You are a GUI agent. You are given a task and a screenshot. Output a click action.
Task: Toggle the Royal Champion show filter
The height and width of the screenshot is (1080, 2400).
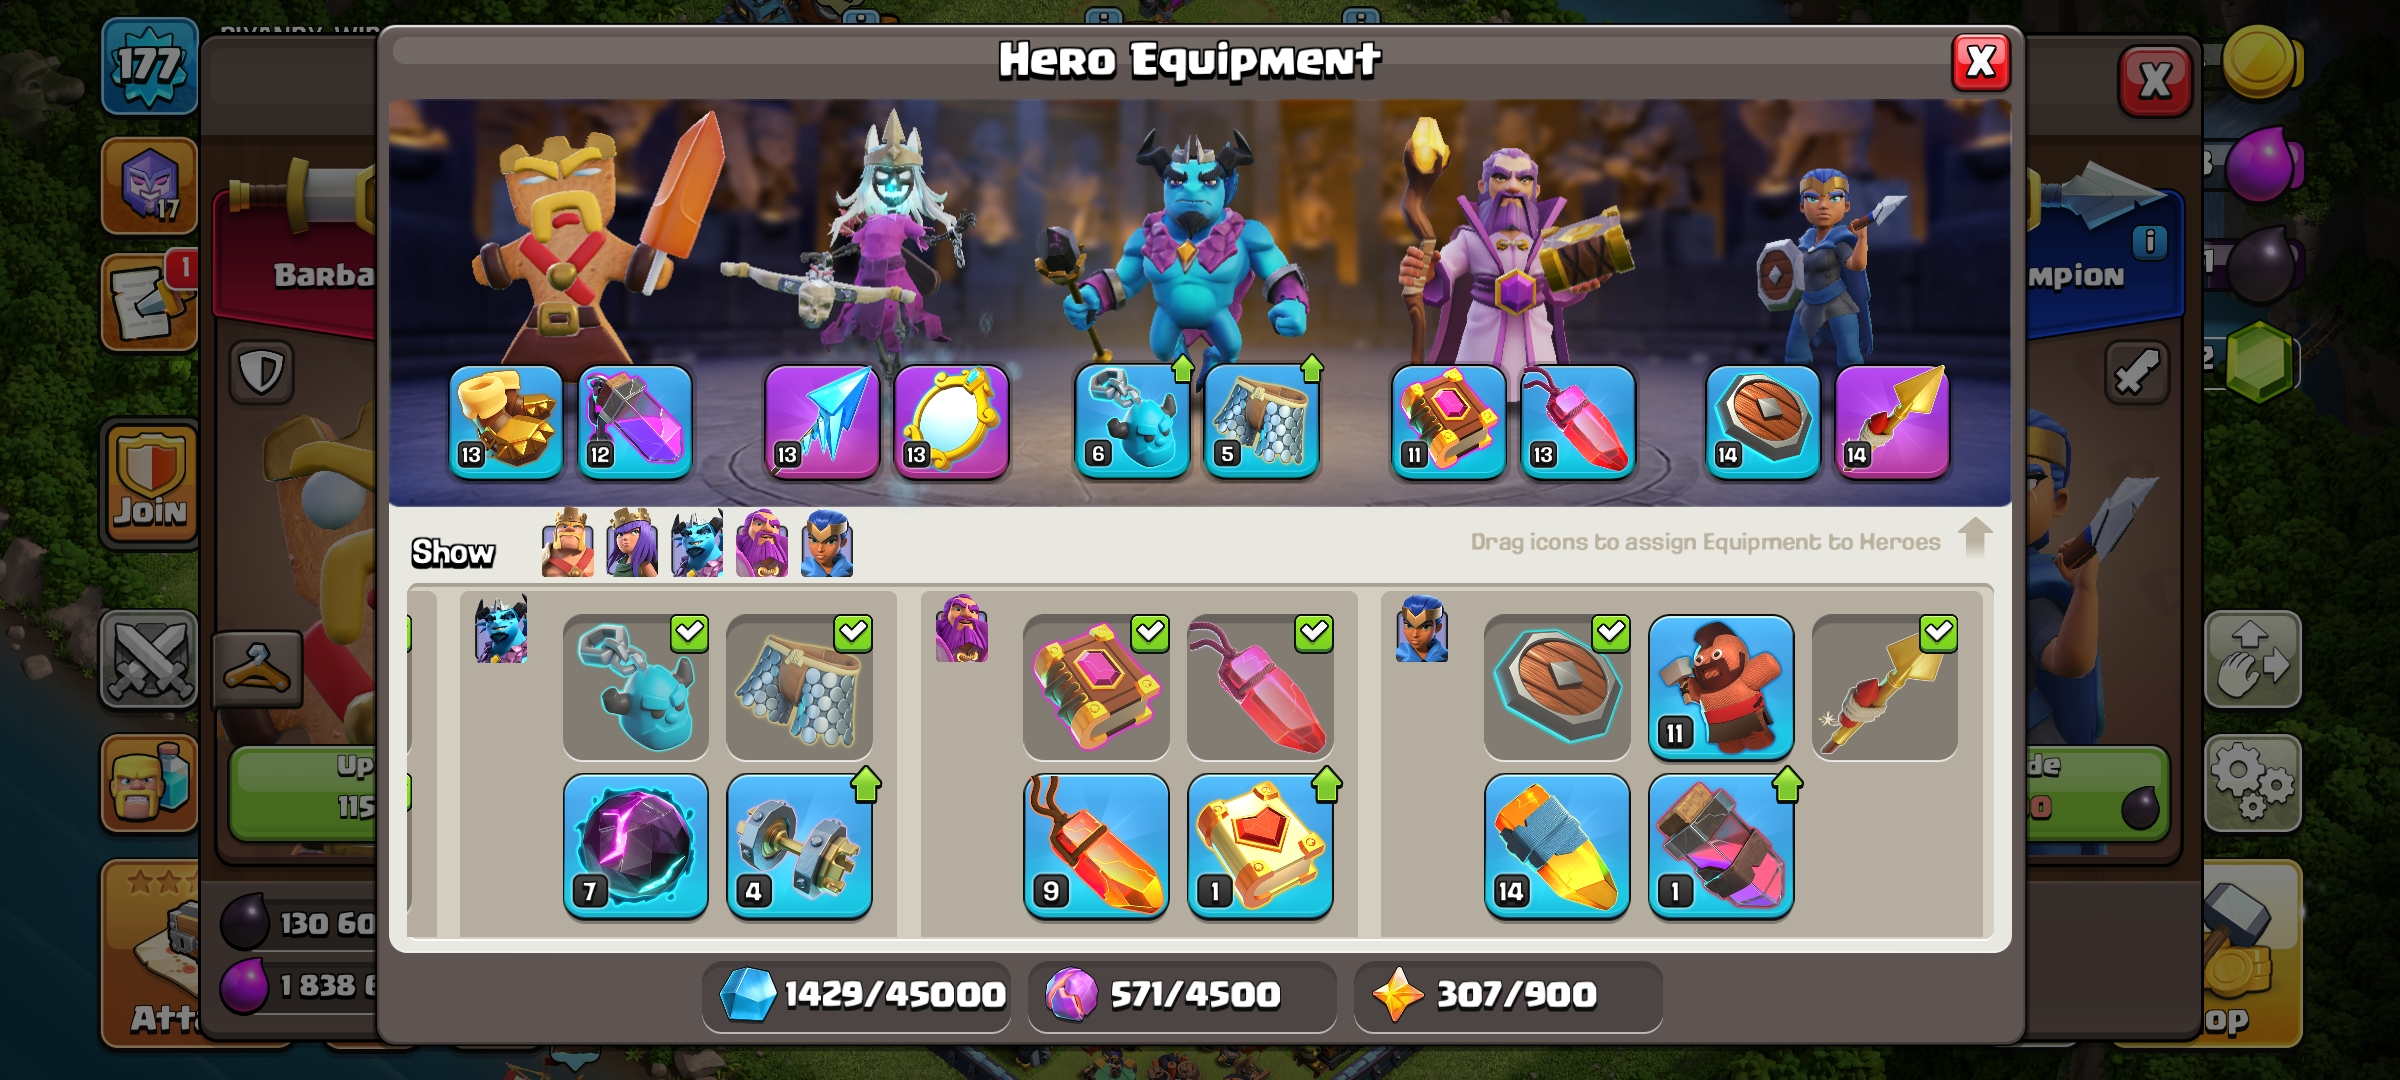point(826,544)
